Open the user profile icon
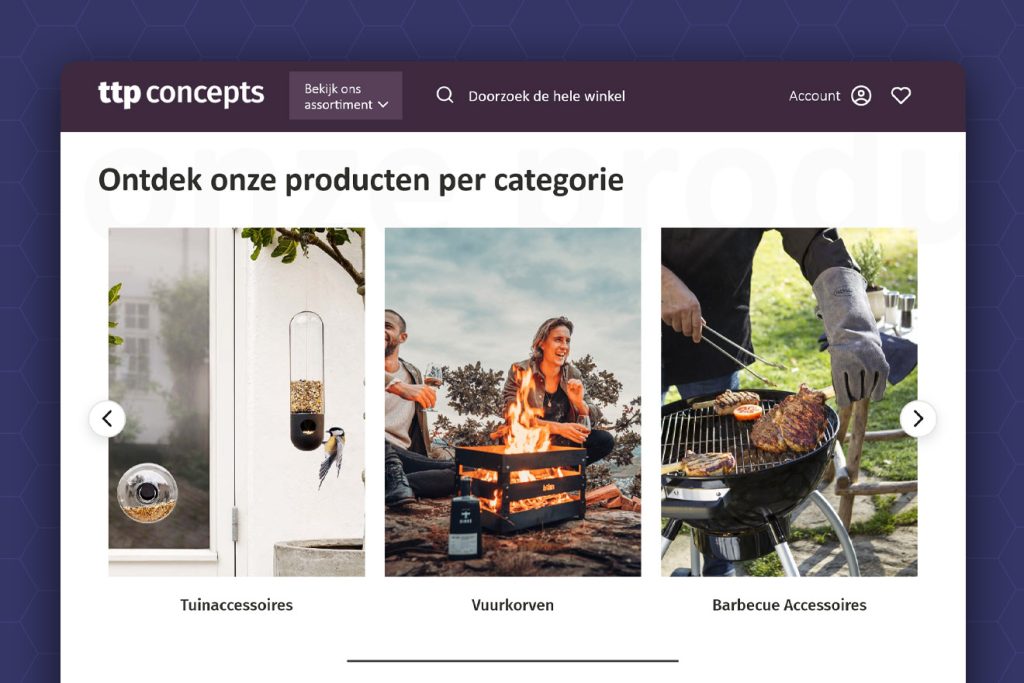1024x683 pixels. 861,96
